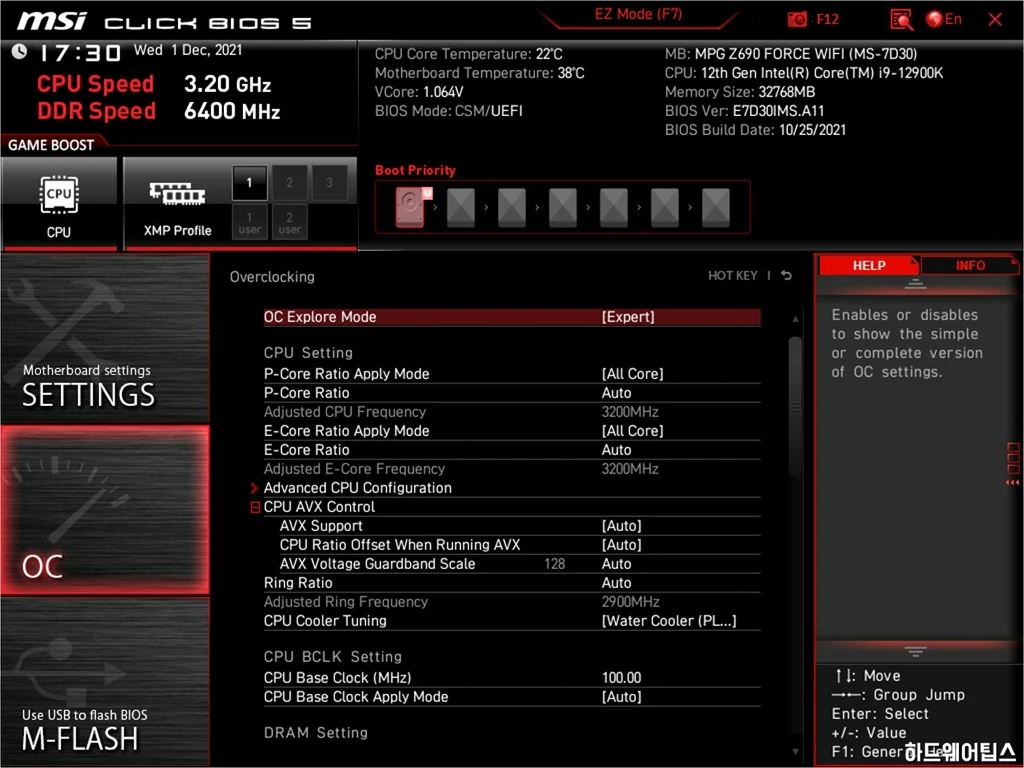Switch to the INFO tab
The image size is (1024, 768).
point(969,265)
